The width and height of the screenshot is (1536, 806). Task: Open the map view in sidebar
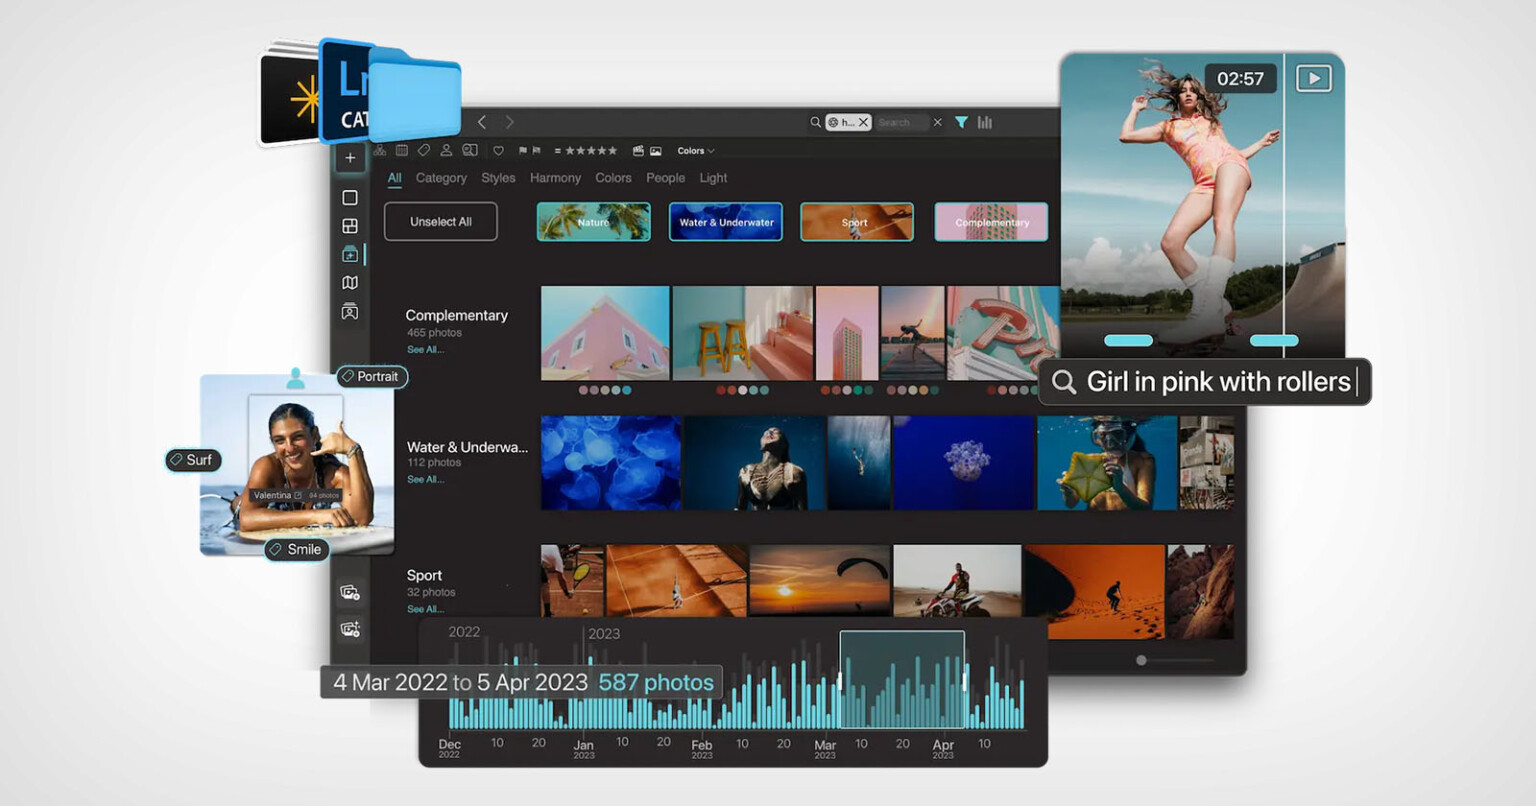pyautogui.click(x=350, y=283)
